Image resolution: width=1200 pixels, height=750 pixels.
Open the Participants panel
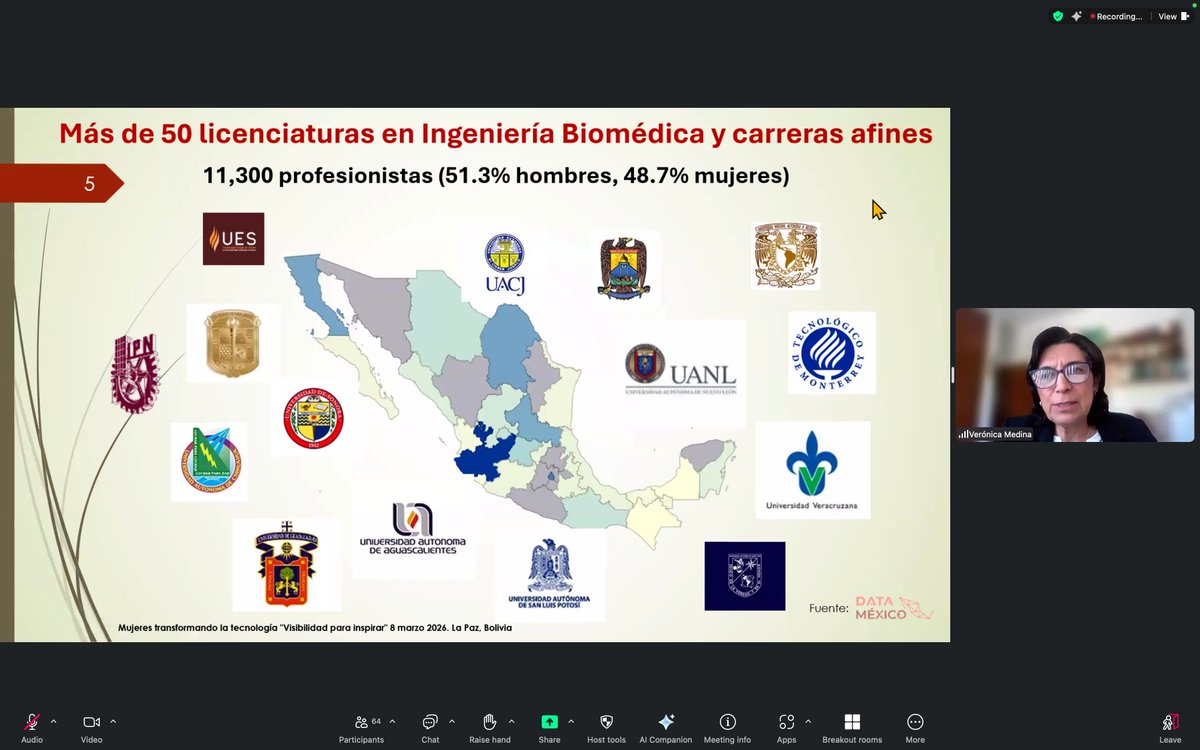pos(361,727)
